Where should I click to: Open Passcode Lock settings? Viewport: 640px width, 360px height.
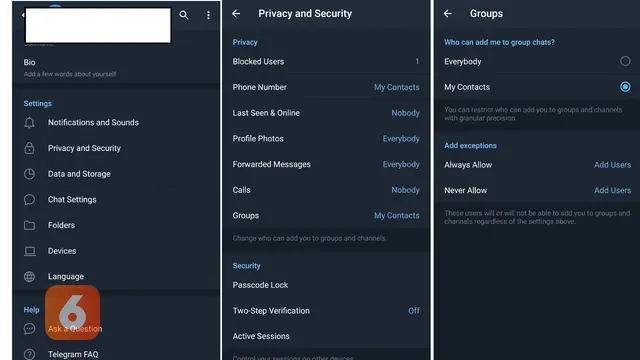coord(326,285)
